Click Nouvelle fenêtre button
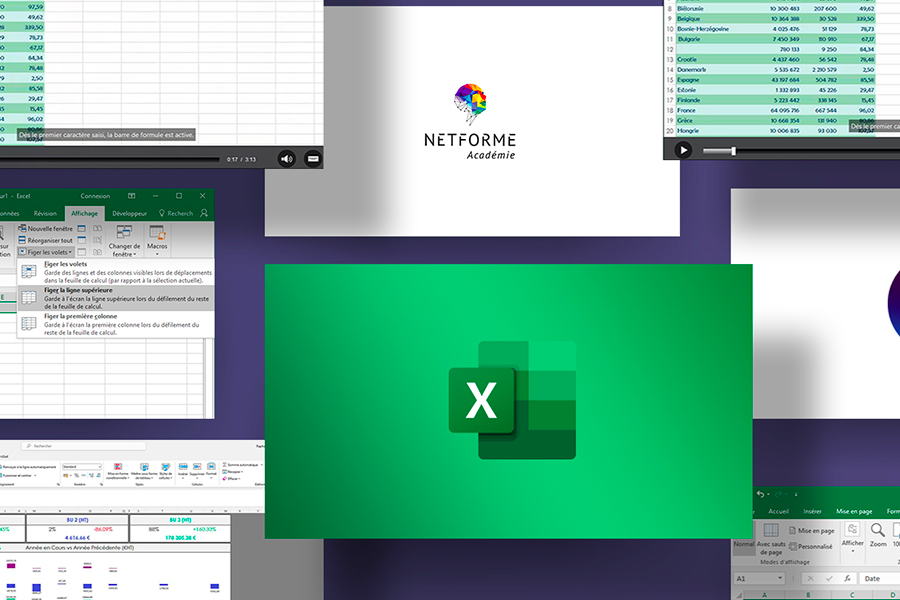The image size is (900, 600). [45, 229]
